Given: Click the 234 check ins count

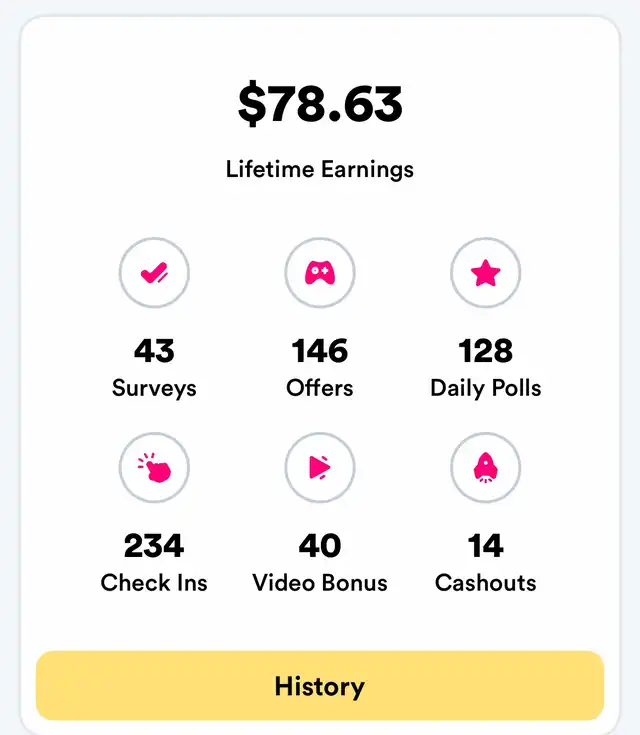Looking at the screenshot, I should [x=154, y=546].
